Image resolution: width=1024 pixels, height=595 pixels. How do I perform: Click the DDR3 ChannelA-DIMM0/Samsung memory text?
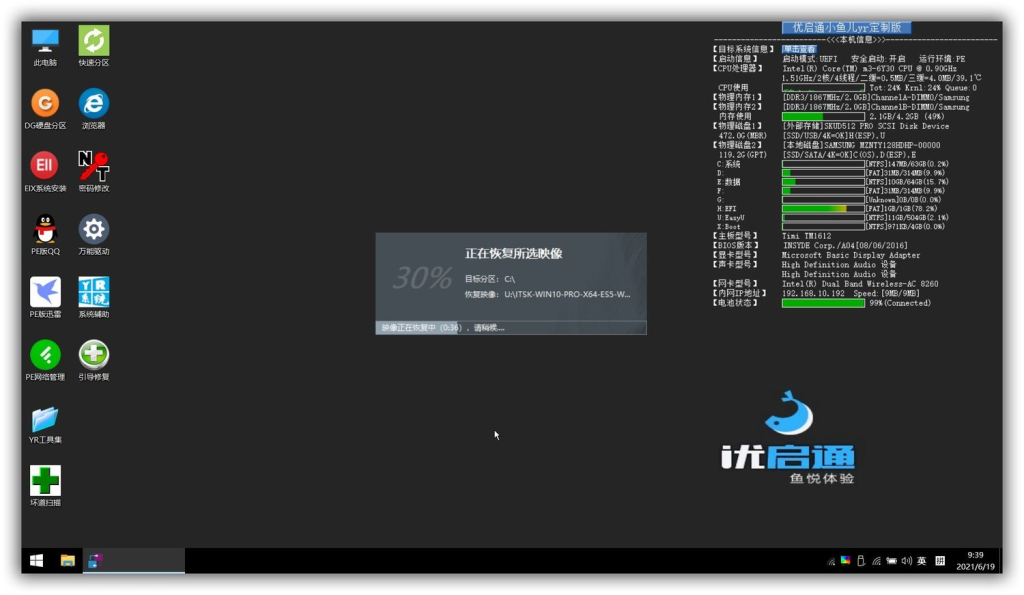[876, 97]
